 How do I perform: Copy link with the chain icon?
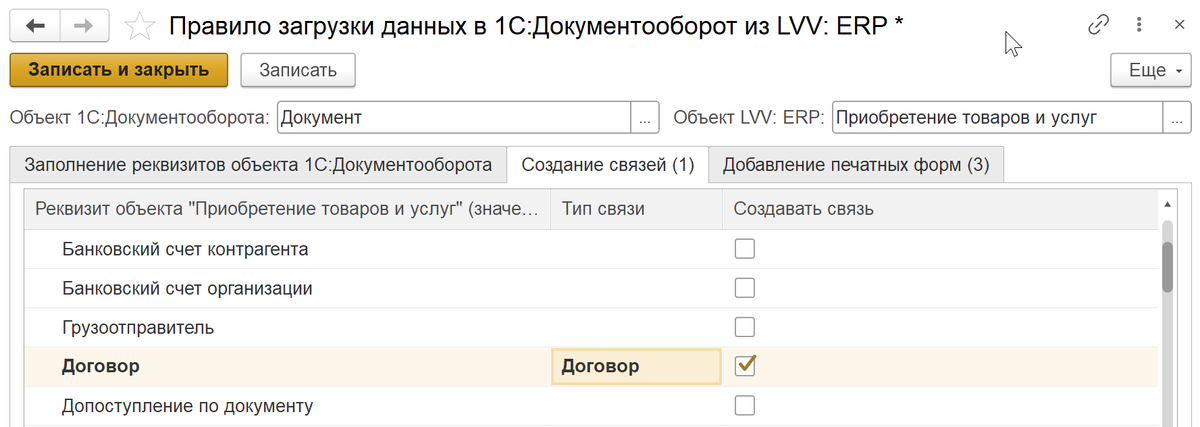1098,25
